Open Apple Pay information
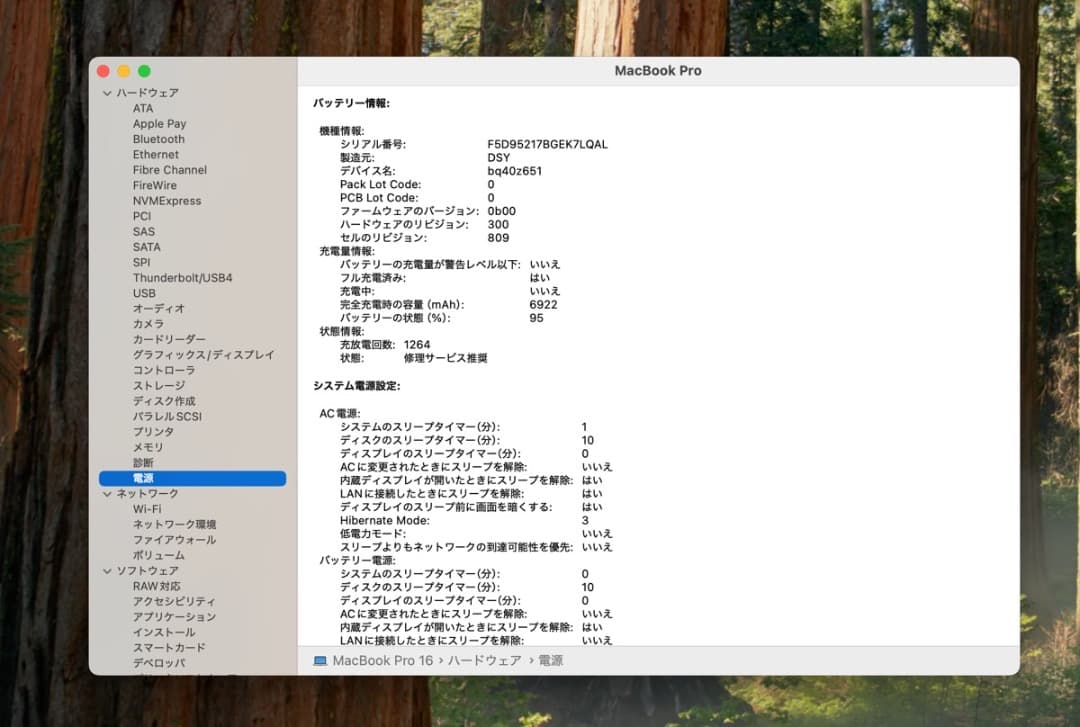Viewport: 1080px width, 727px height. click(x=162, y=123)
